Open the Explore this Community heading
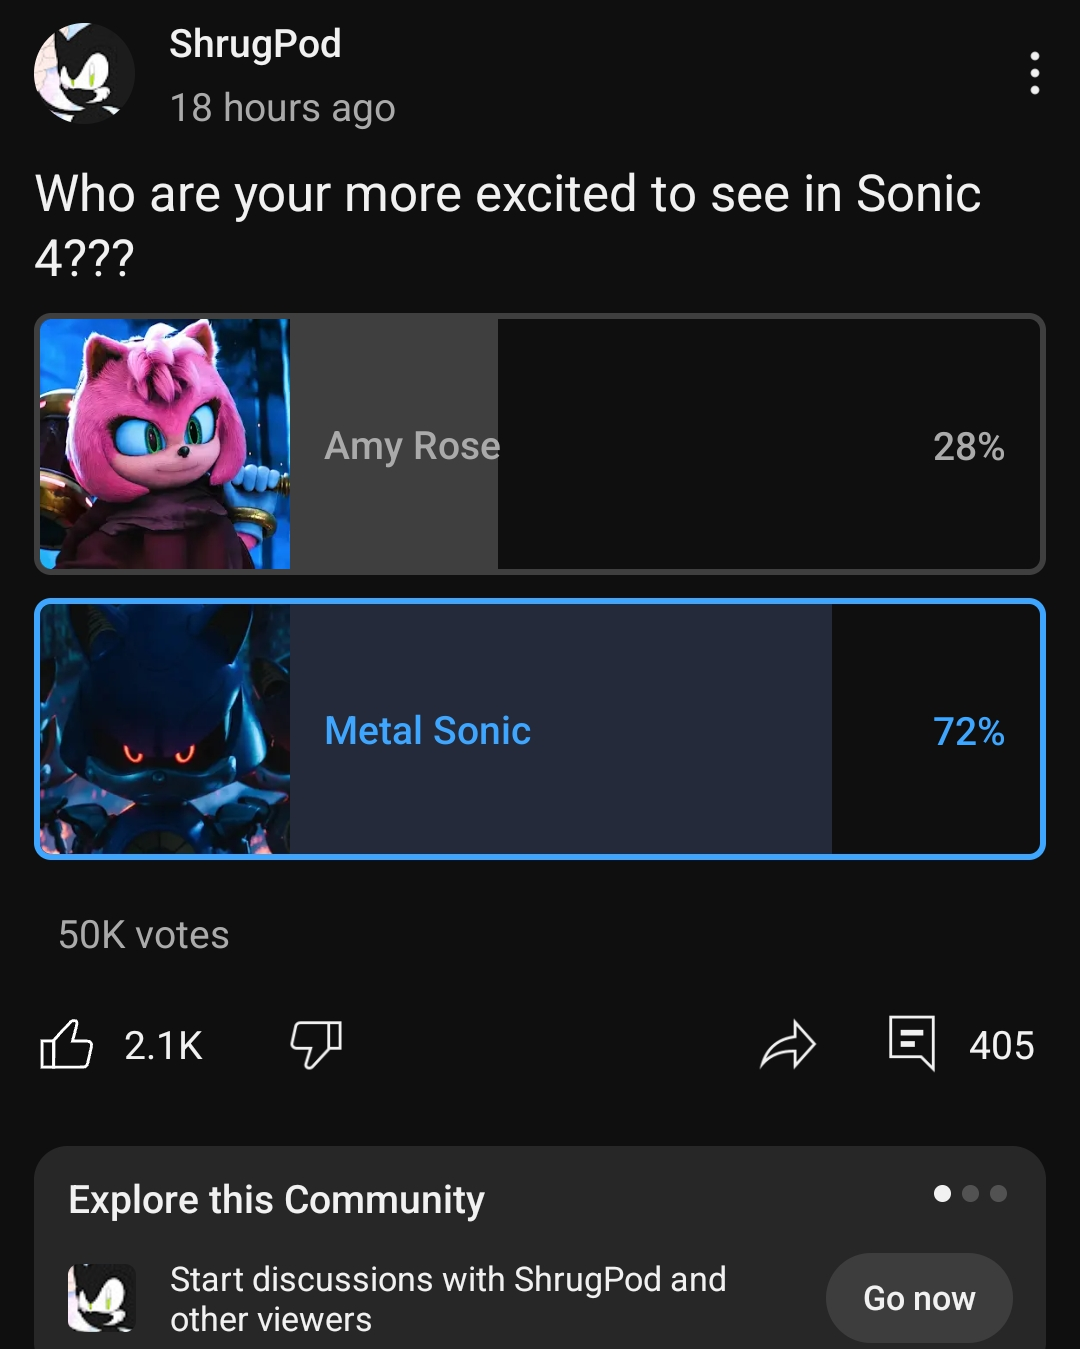 coord(276,1199)
